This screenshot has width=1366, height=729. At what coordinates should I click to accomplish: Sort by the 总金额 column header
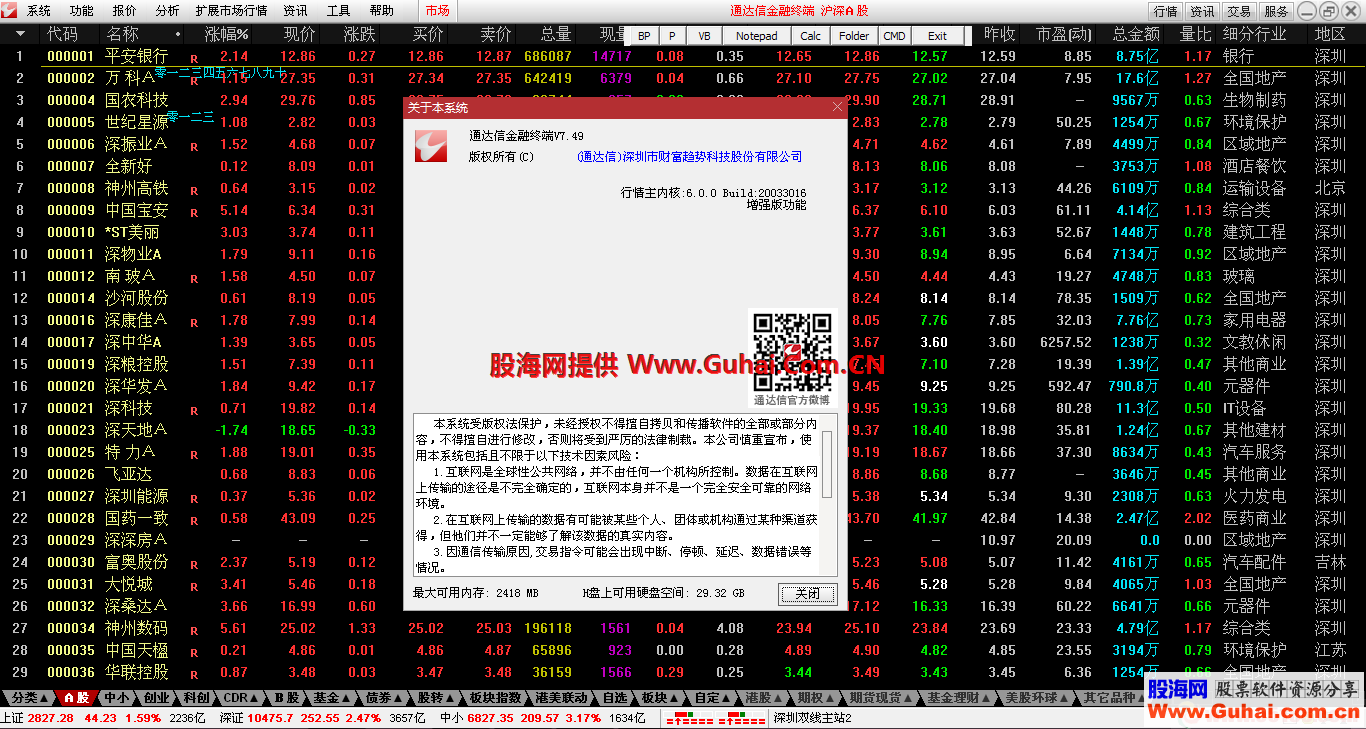pyautogui.click(x=1135, y=34)
